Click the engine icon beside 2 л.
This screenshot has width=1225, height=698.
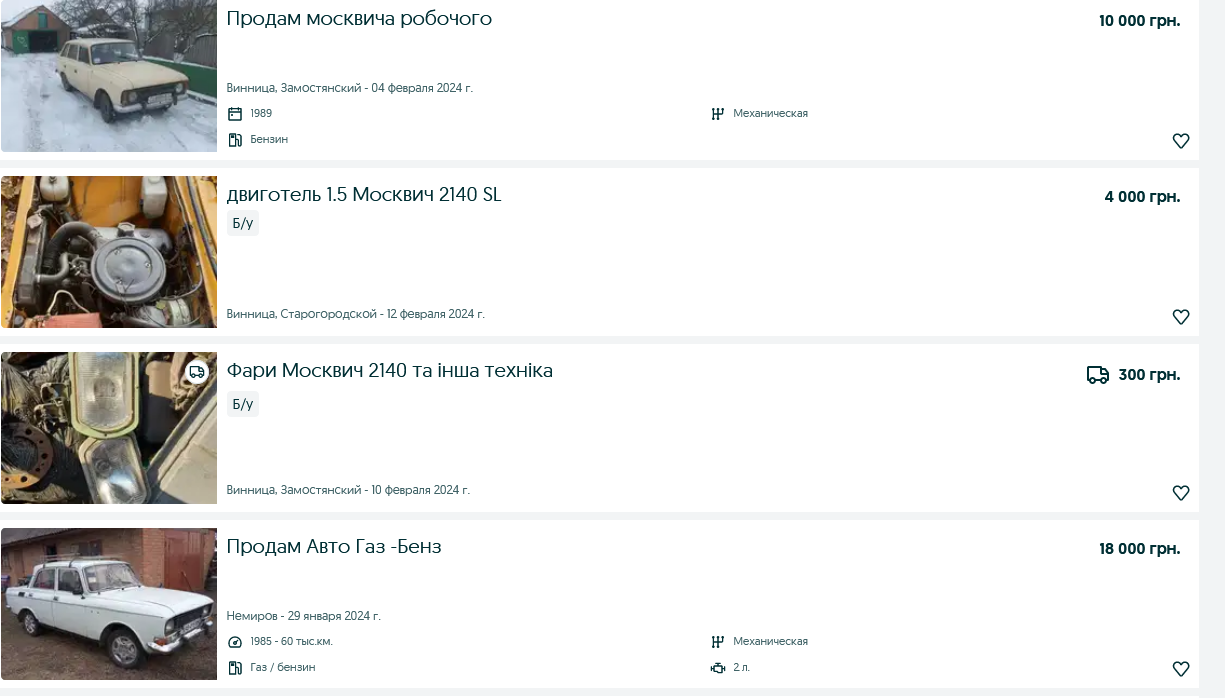point(717,668)
